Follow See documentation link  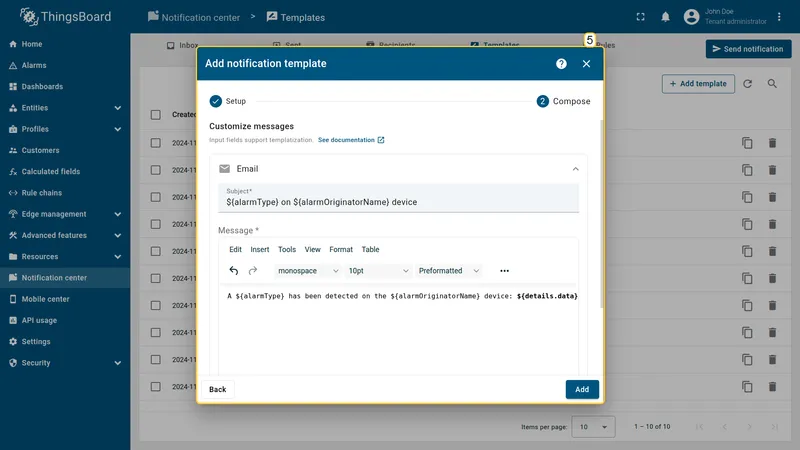351,140
